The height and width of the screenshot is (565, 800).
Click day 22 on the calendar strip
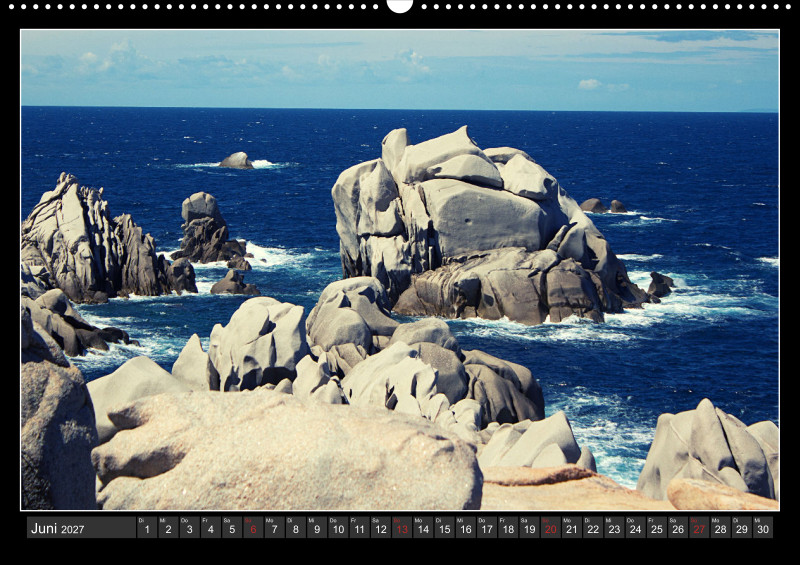pyautogui.click(x=593, y=528)
